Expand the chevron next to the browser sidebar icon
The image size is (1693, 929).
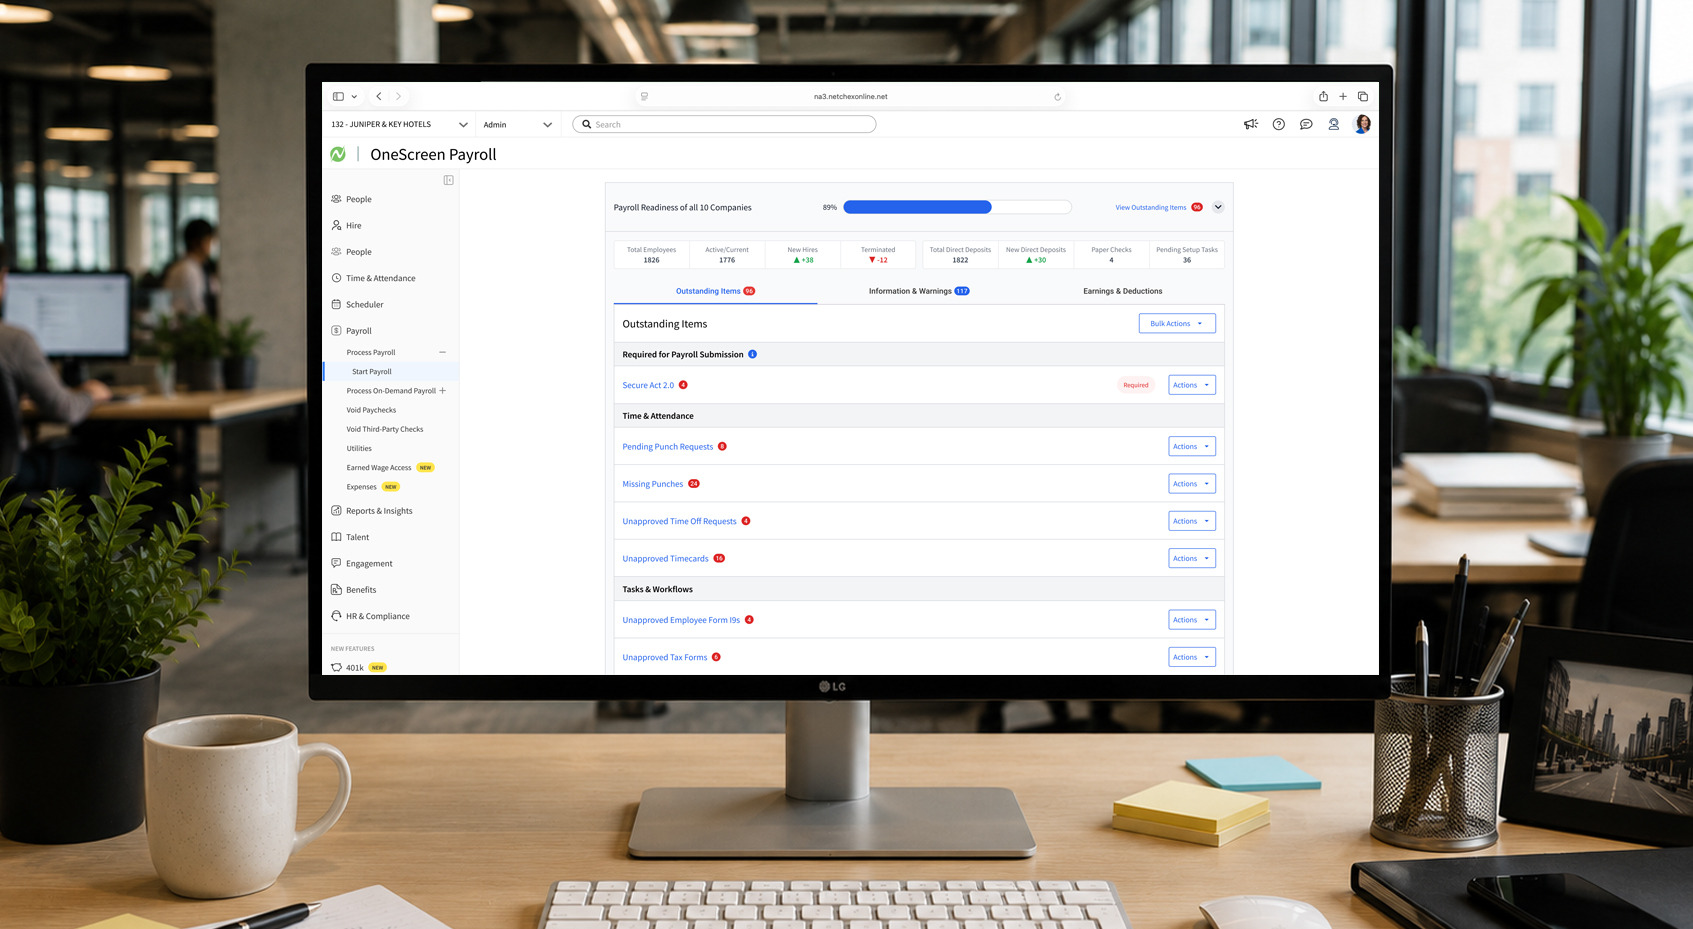click(x=354, y=97)
